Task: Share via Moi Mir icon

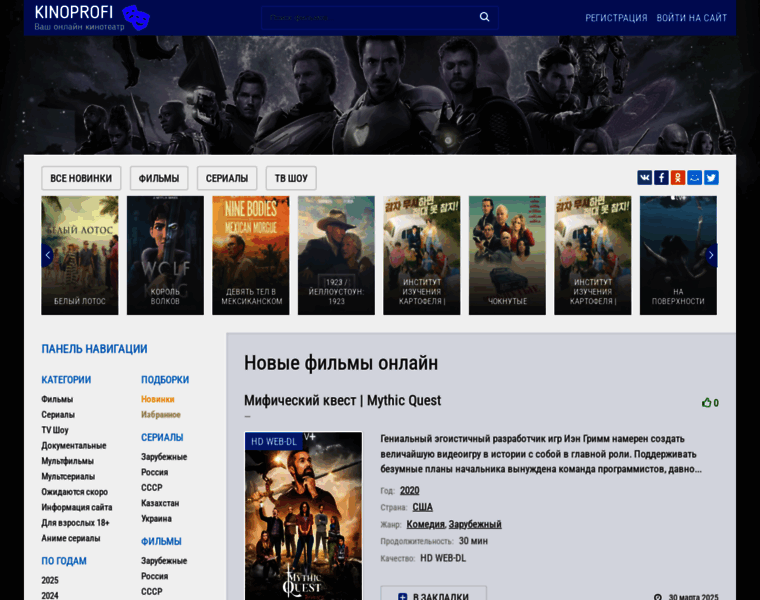Action: [695, 178]
